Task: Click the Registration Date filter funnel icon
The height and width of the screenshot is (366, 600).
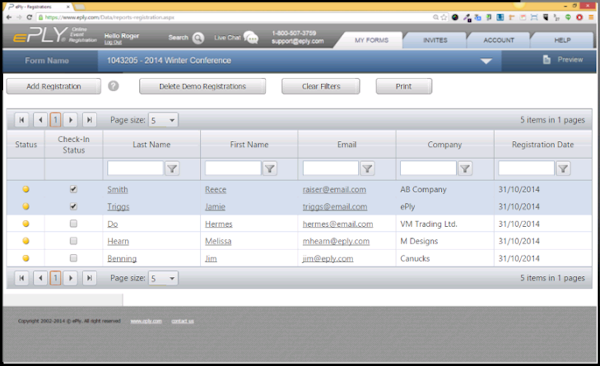Action: pos(563,168)
